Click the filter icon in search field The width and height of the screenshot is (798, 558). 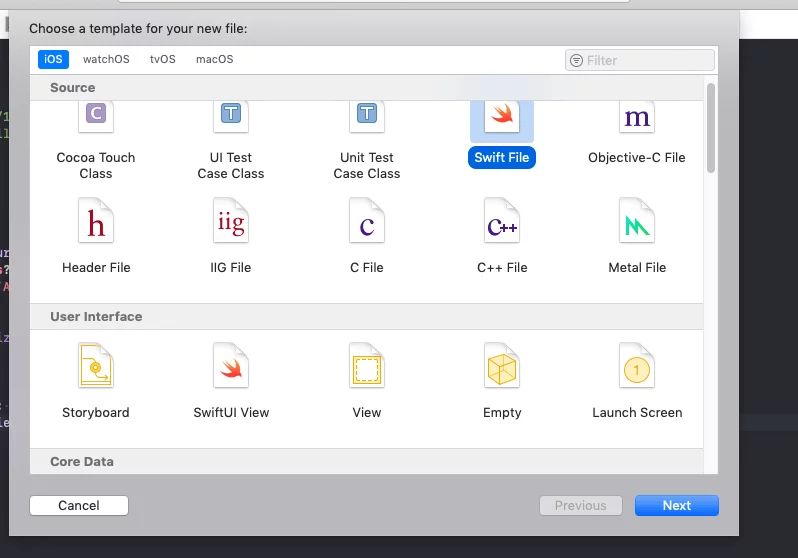(576, 61)
